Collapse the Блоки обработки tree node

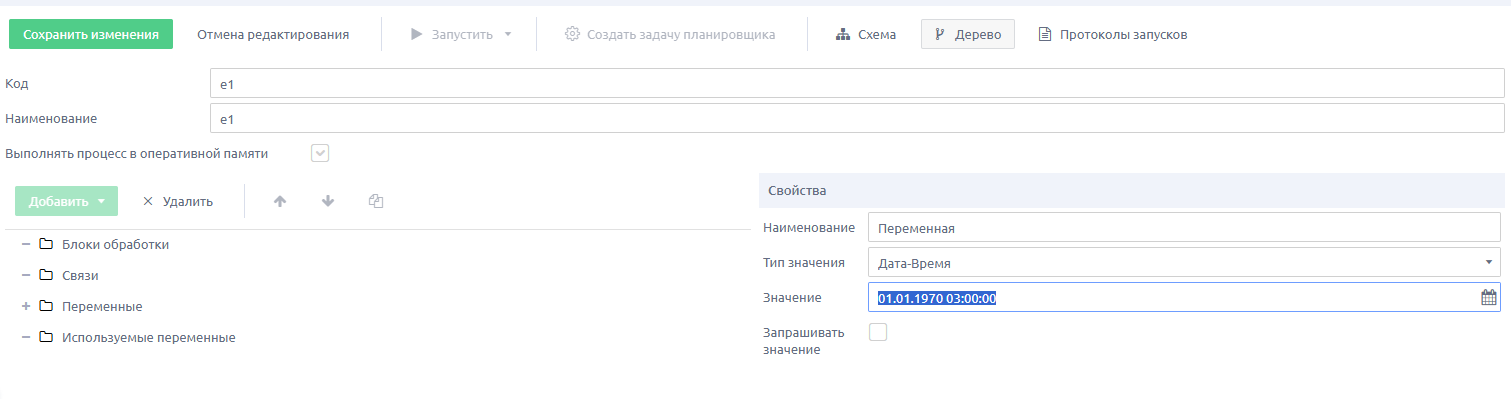click(25, 245)
